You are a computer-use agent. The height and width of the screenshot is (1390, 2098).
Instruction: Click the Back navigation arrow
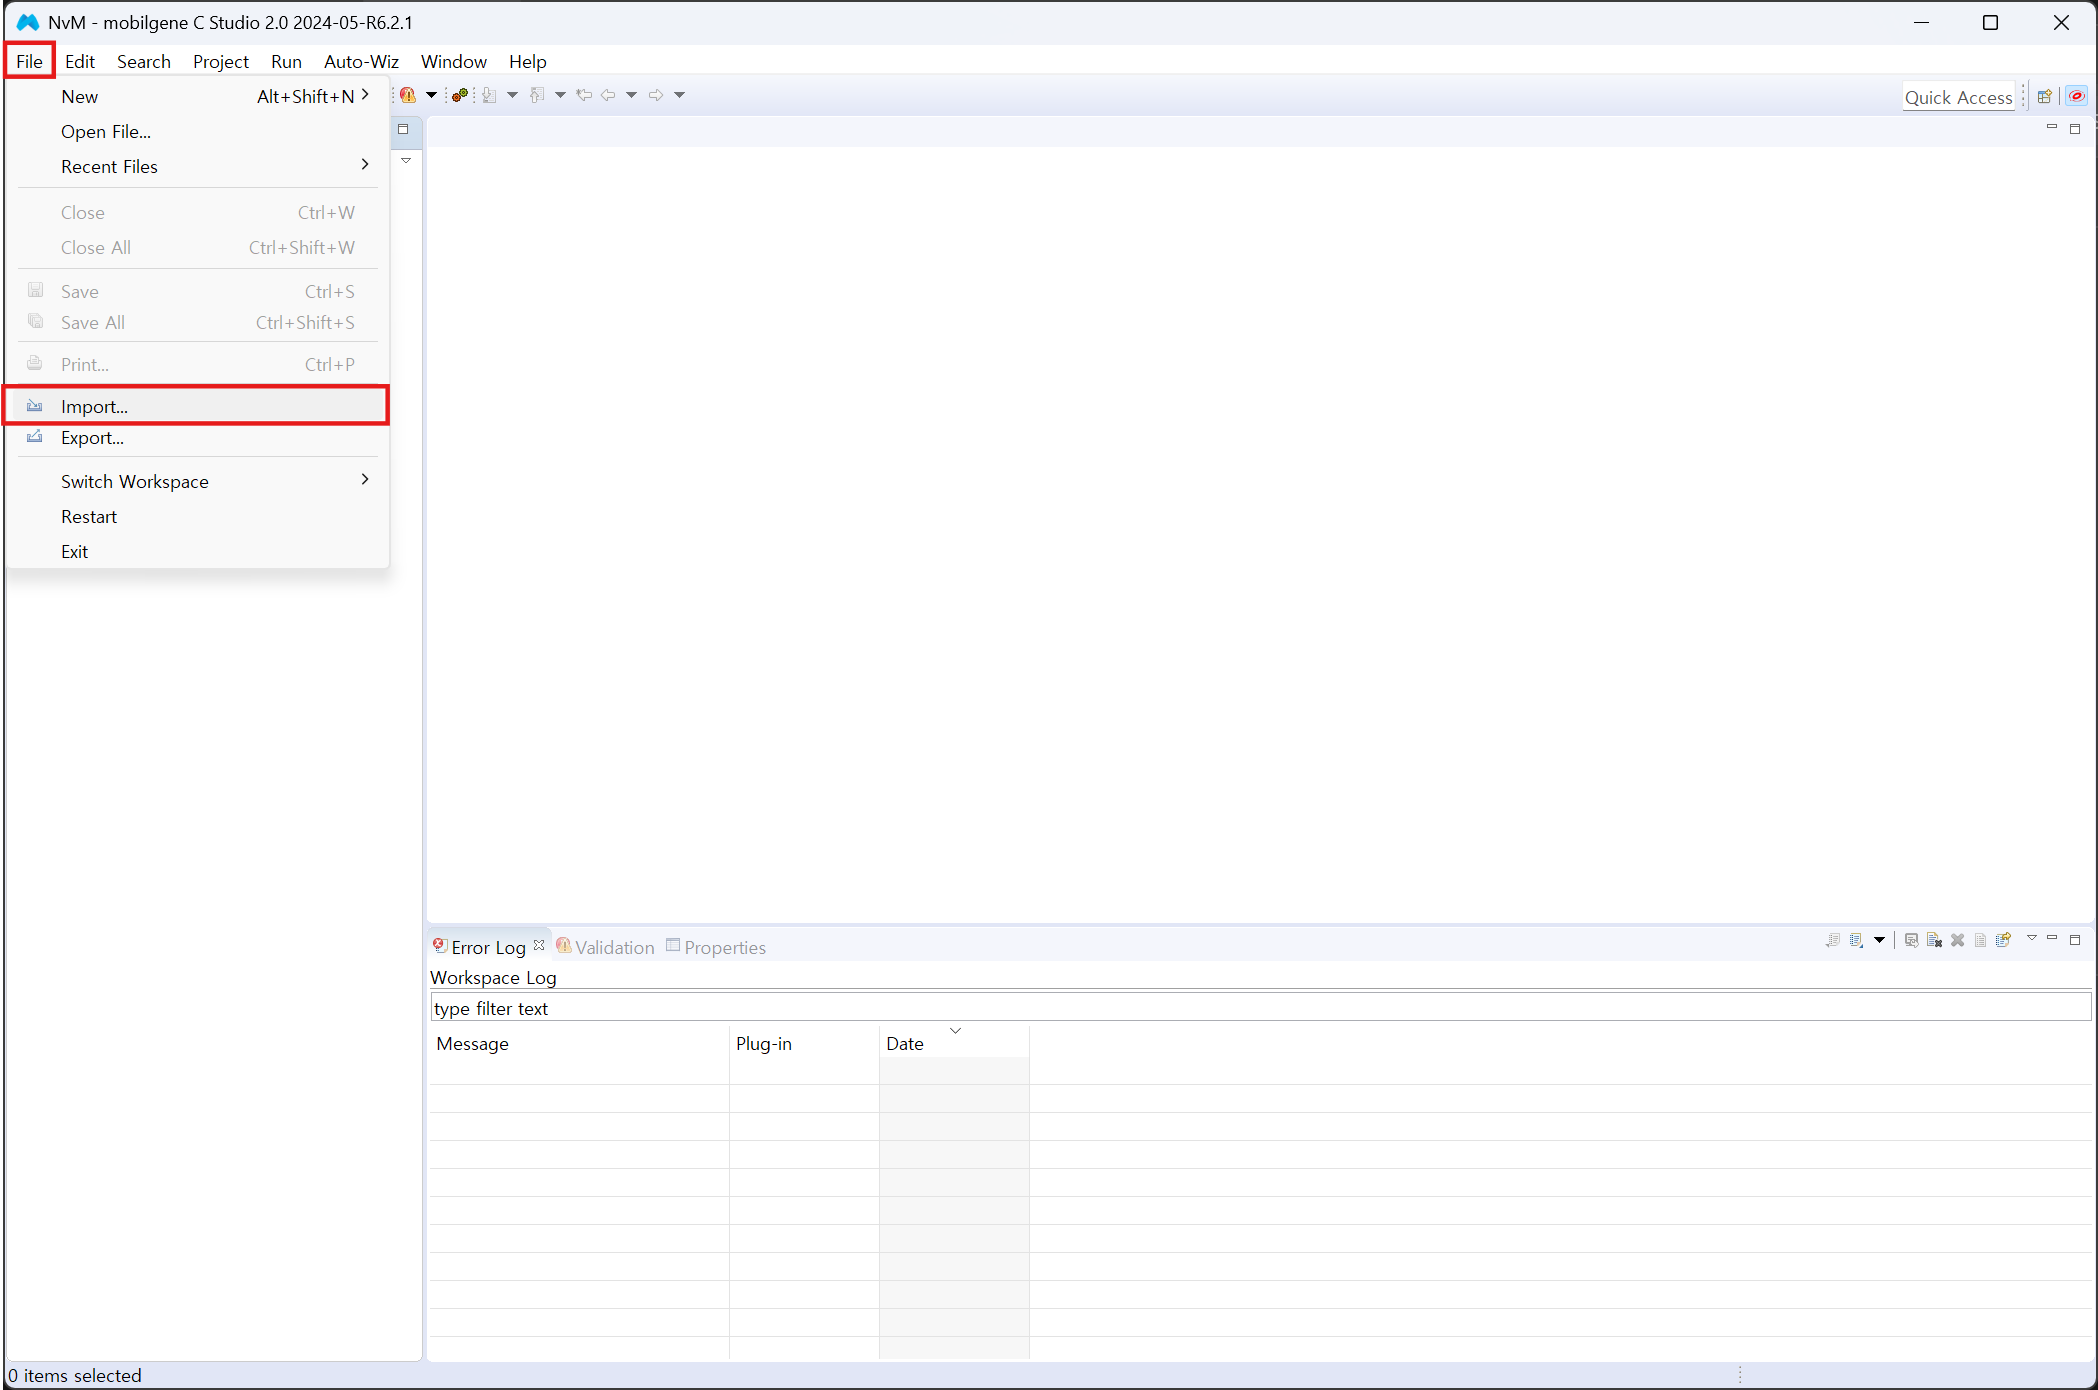tap(608, 95)
